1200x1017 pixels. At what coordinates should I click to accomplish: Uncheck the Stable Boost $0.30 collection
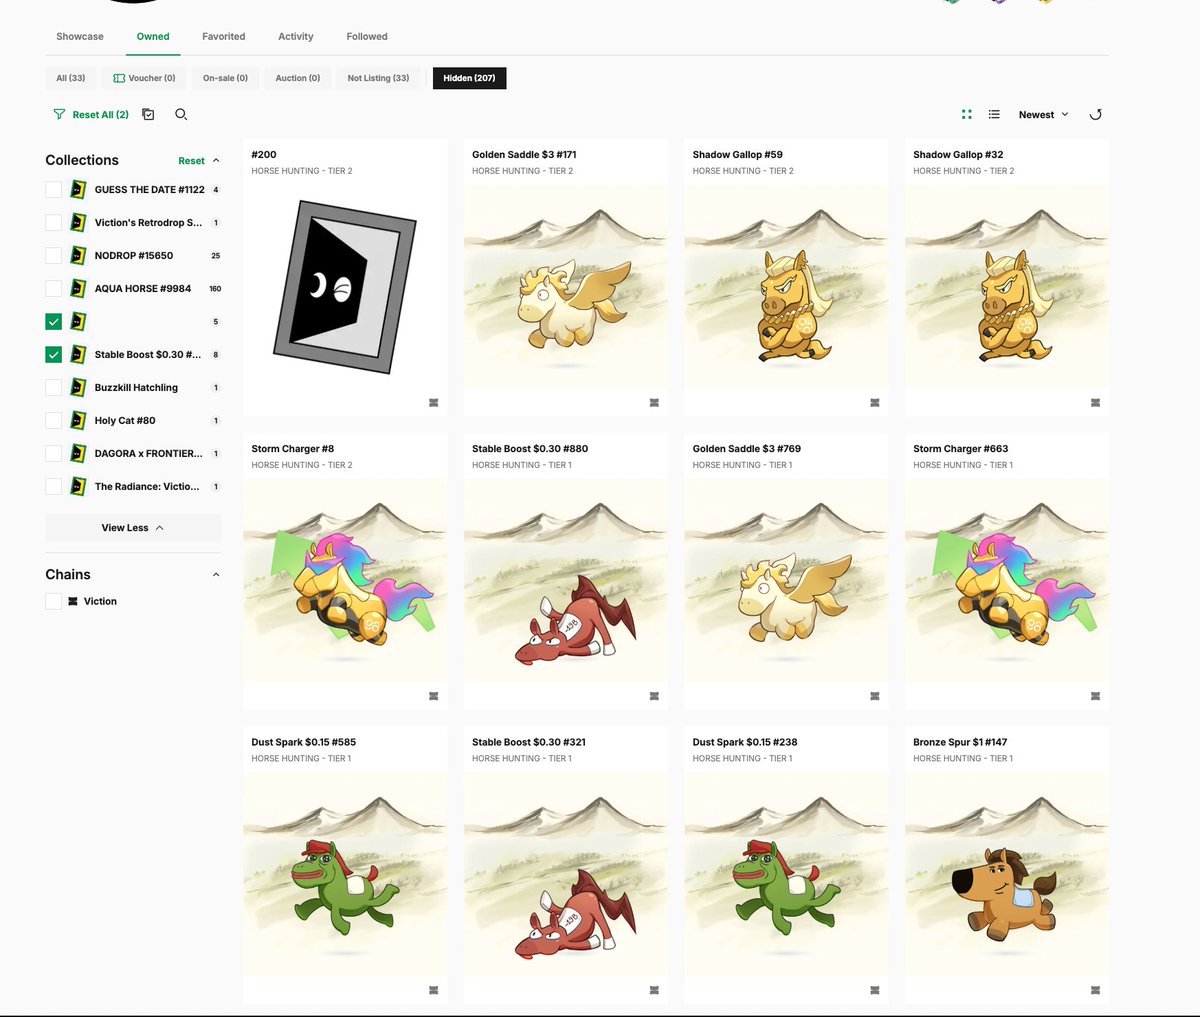[x=54, y=354]
